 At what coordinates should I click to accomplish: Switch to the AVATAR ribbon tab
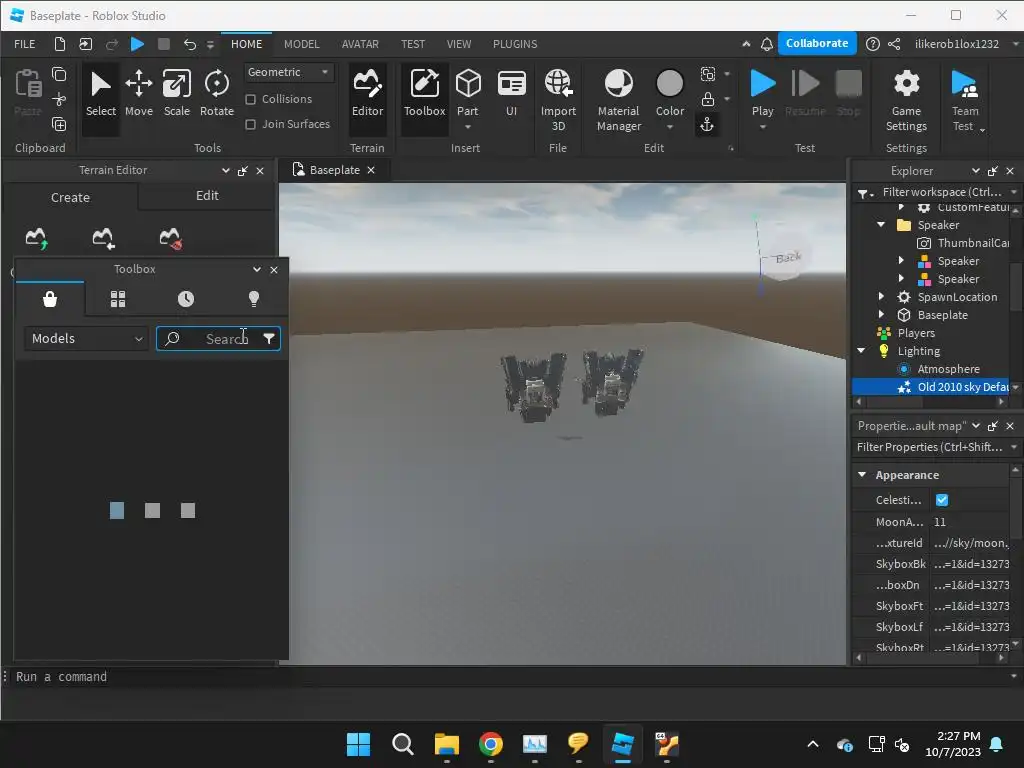click(360, 44)
